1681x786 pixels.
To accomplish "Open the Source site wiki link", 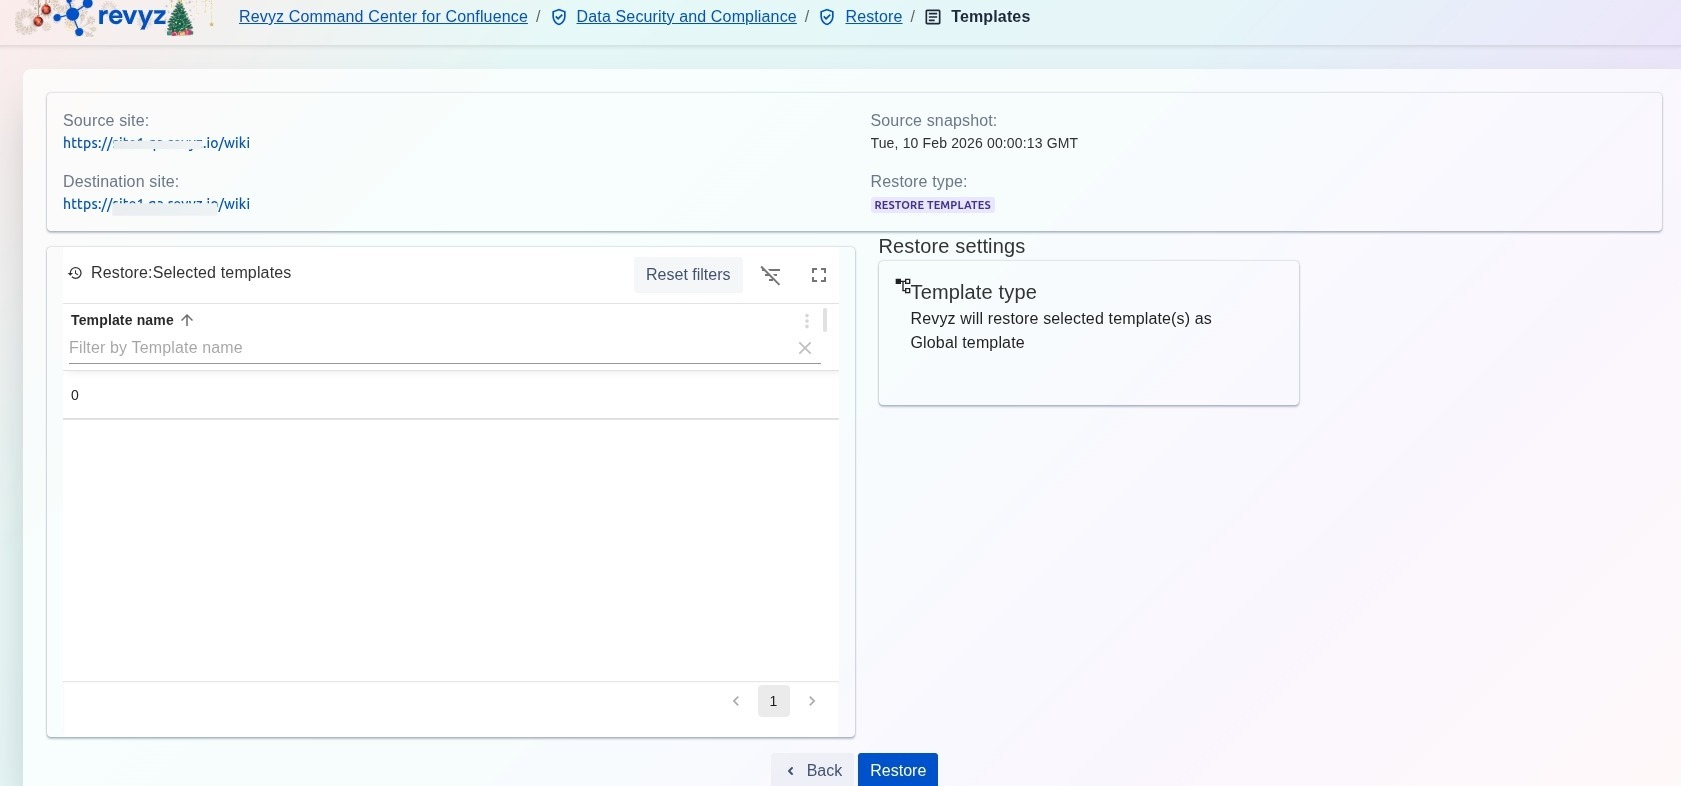I will point(156,143).
